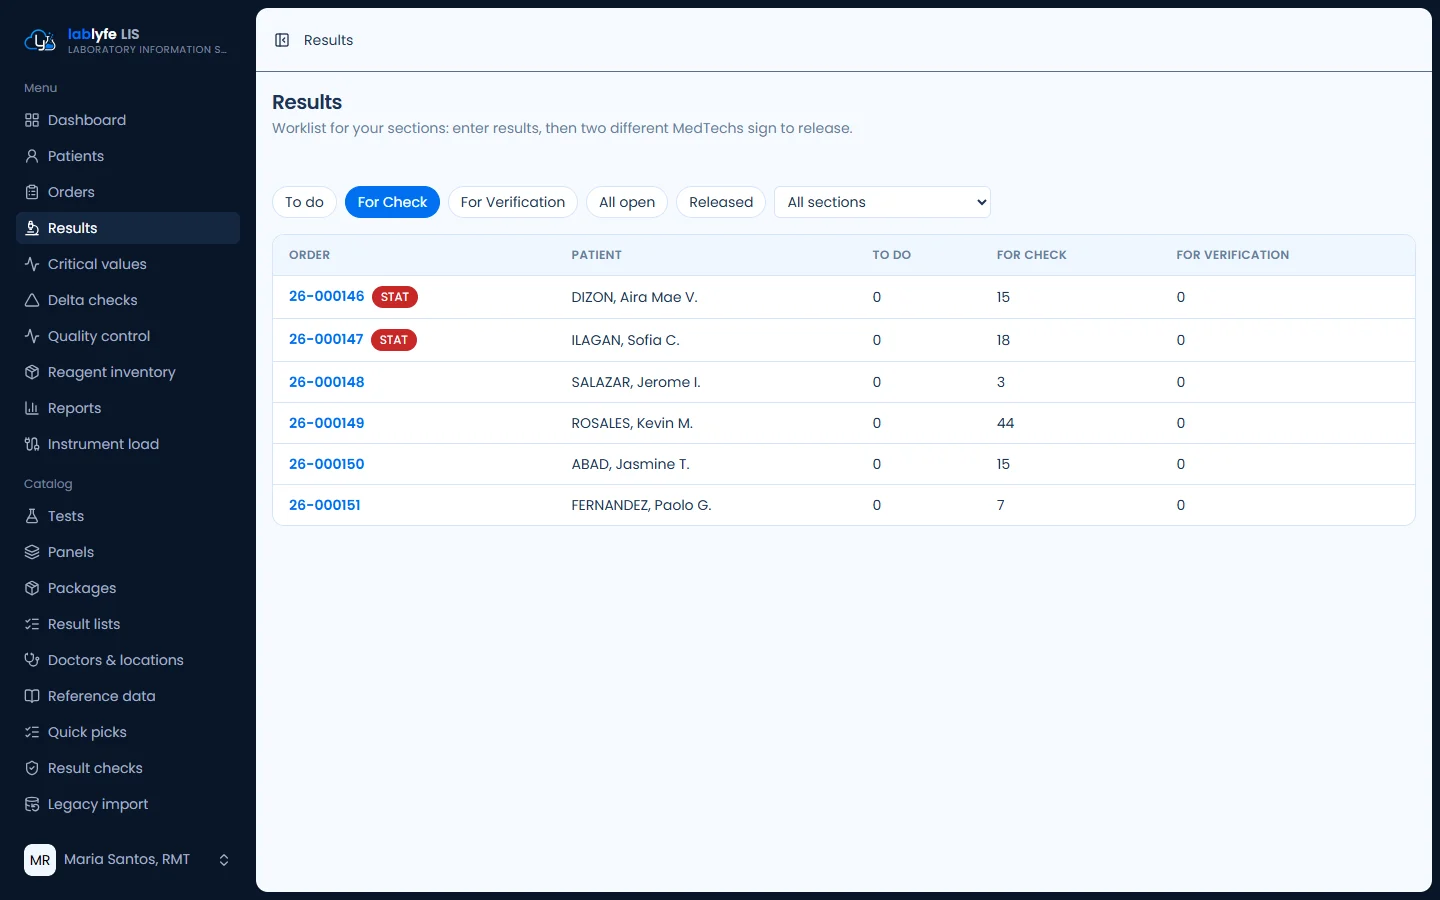Viewport: 1440px width, 900px height.
Task: Click the TO DO column header
Action: click(x=891, y=255)
